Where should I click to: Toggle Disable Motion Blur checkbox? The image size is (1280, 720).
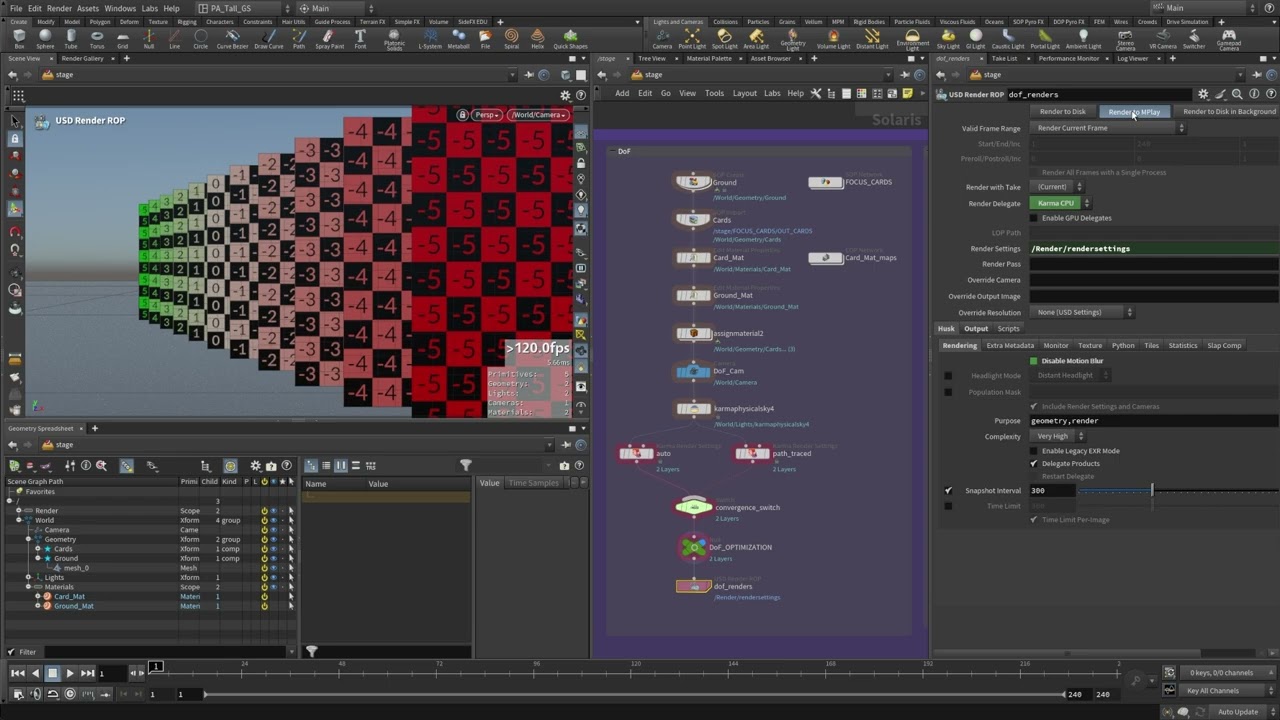(x=1034, y=361)
